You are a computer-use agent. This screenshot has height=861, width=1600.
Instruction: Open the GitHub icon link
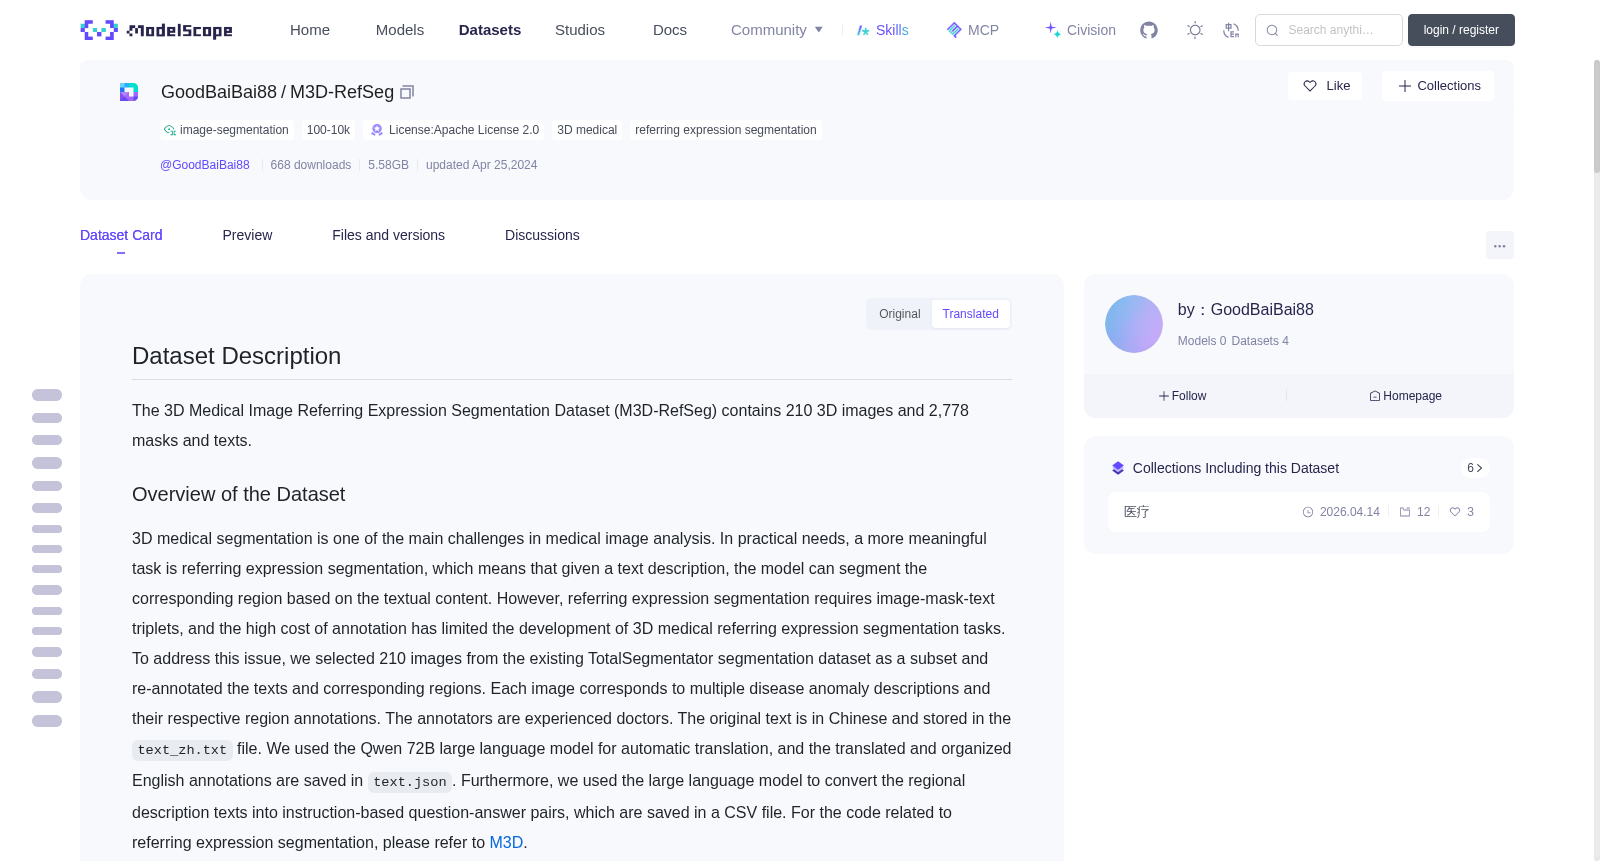click(1149, 30)
